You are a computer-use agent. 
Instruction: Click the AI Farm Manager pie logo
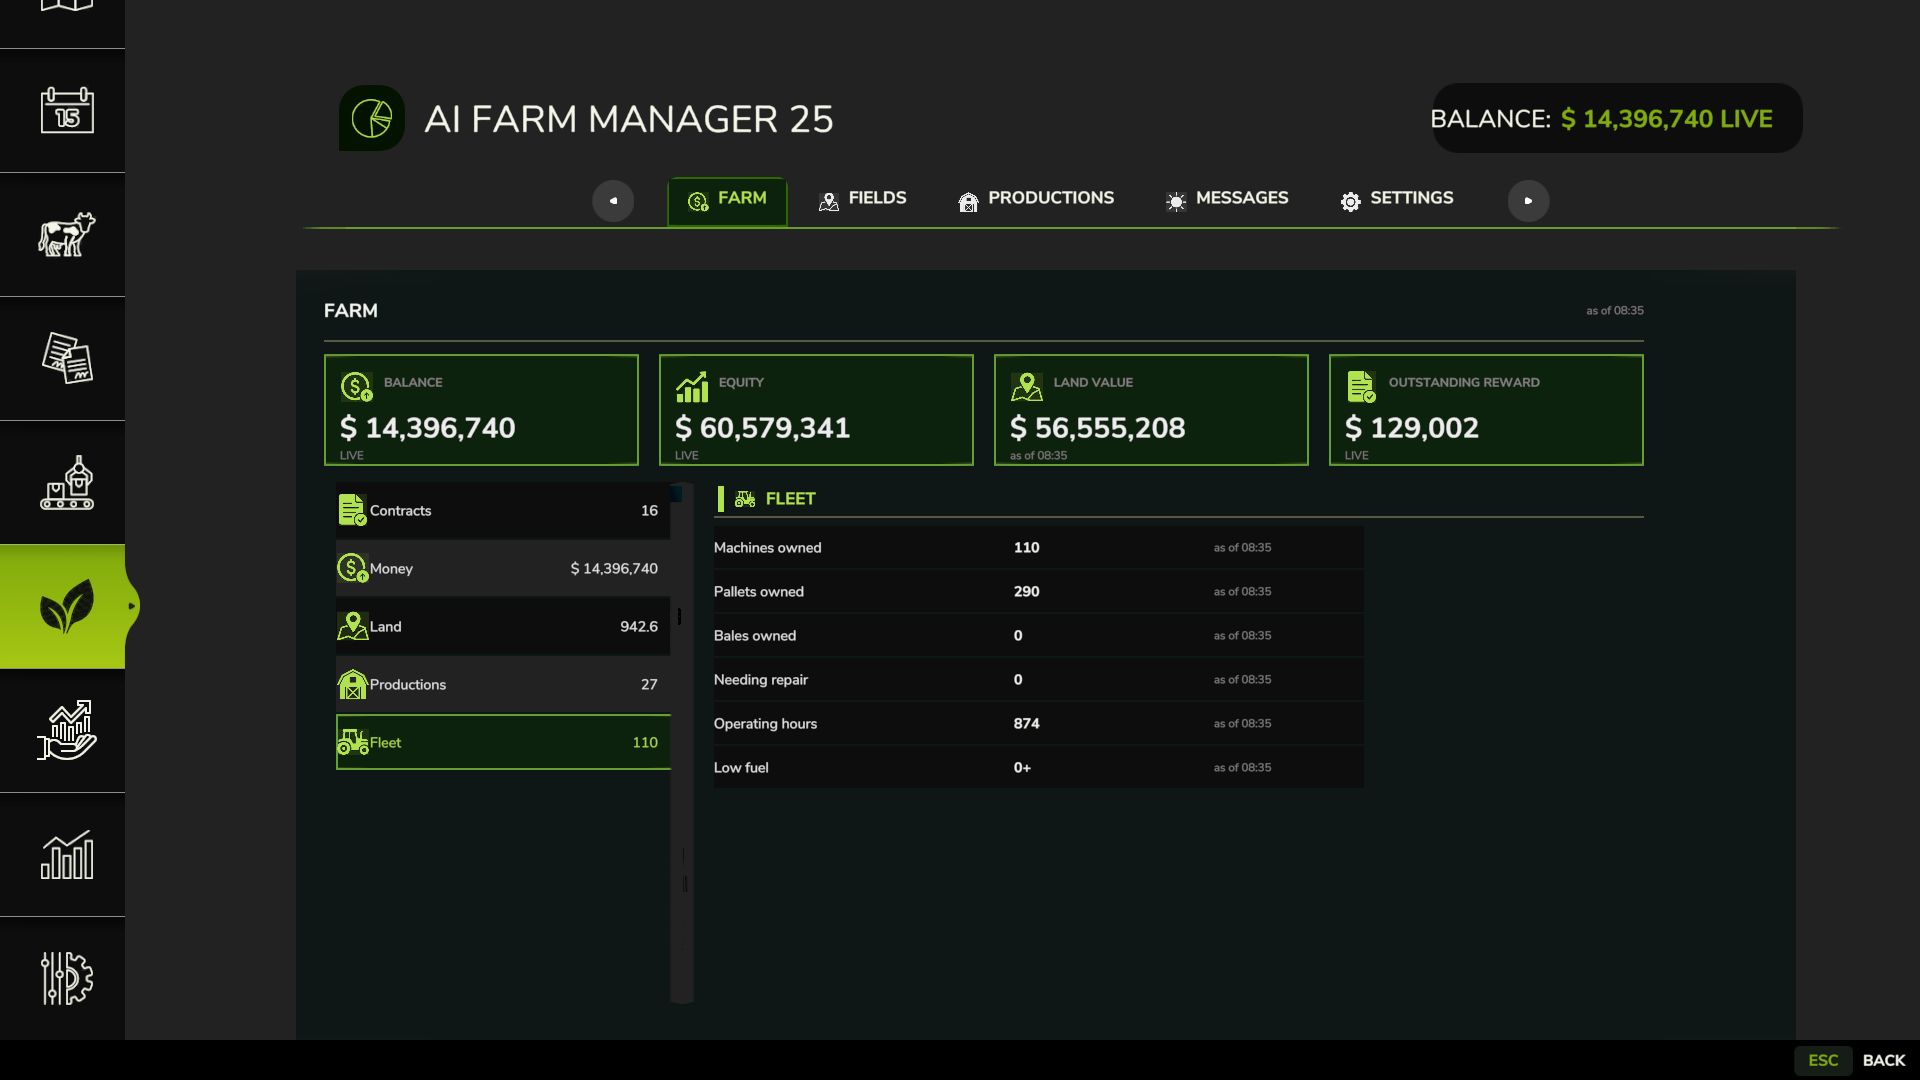[x=372, y=118]
